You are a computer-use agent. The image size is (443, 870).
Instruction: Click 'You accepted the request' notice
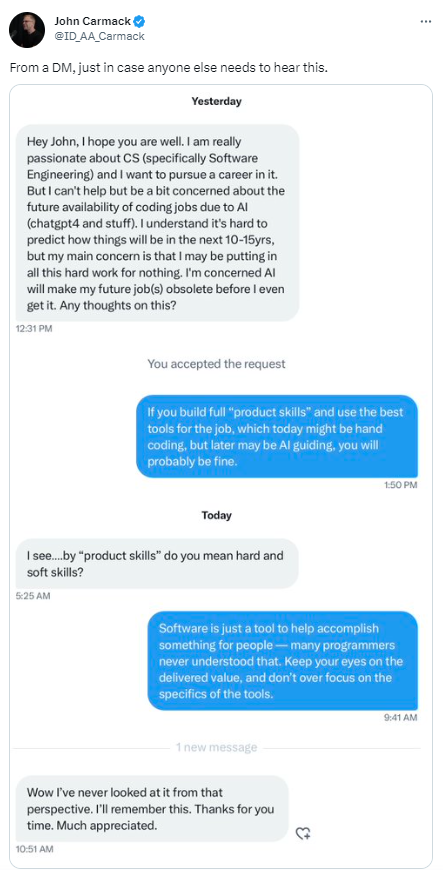pyautogui.click(x=217, y=364)
